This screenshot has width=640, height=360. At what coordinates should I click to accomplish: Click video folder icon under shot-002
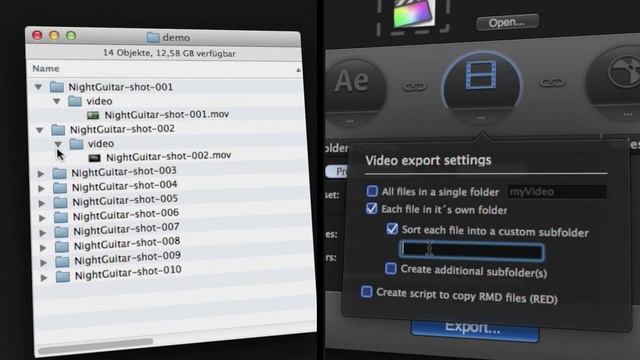click(76, 144)
